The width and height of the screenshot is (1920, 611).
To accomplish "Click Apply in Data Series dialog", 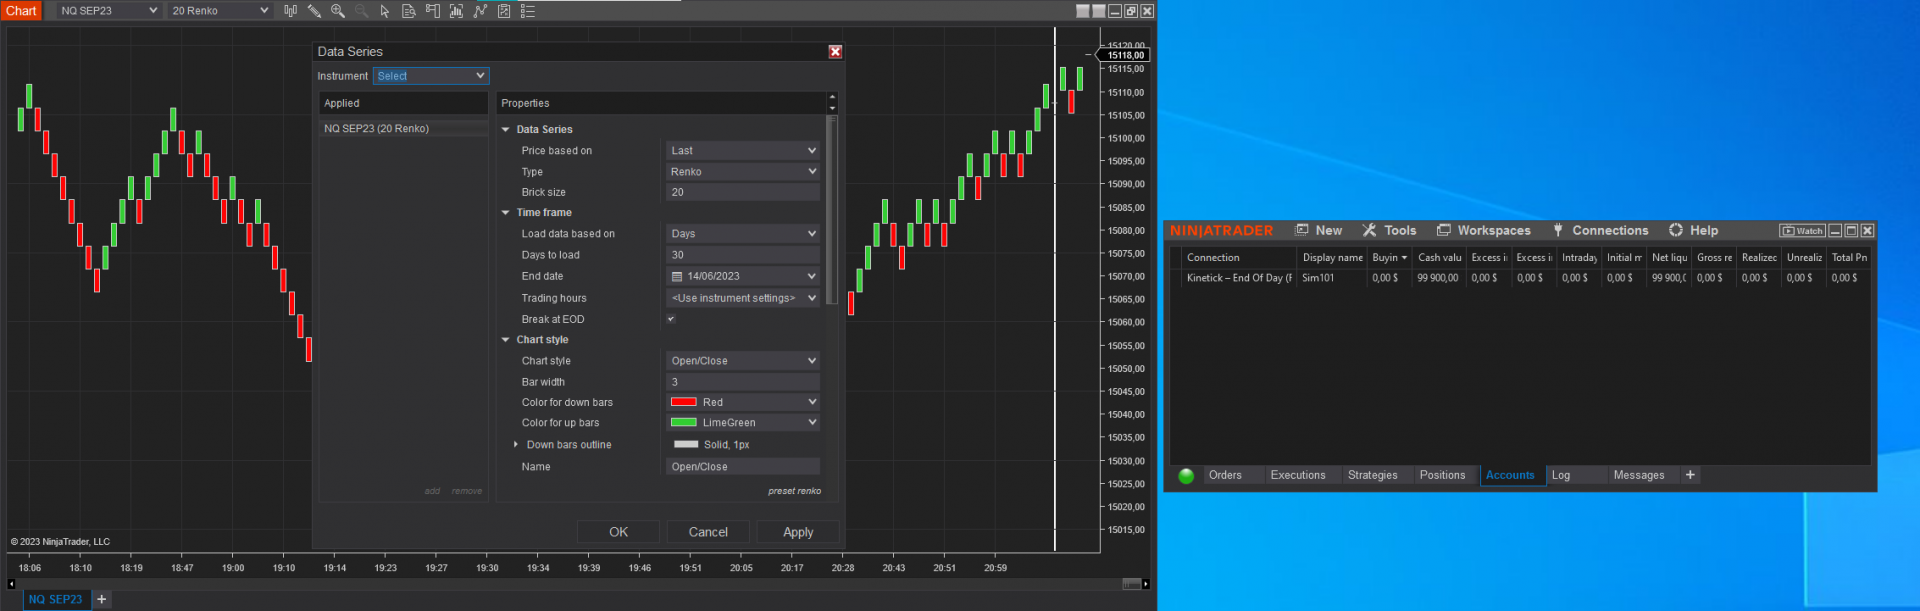I will [798, 533].
